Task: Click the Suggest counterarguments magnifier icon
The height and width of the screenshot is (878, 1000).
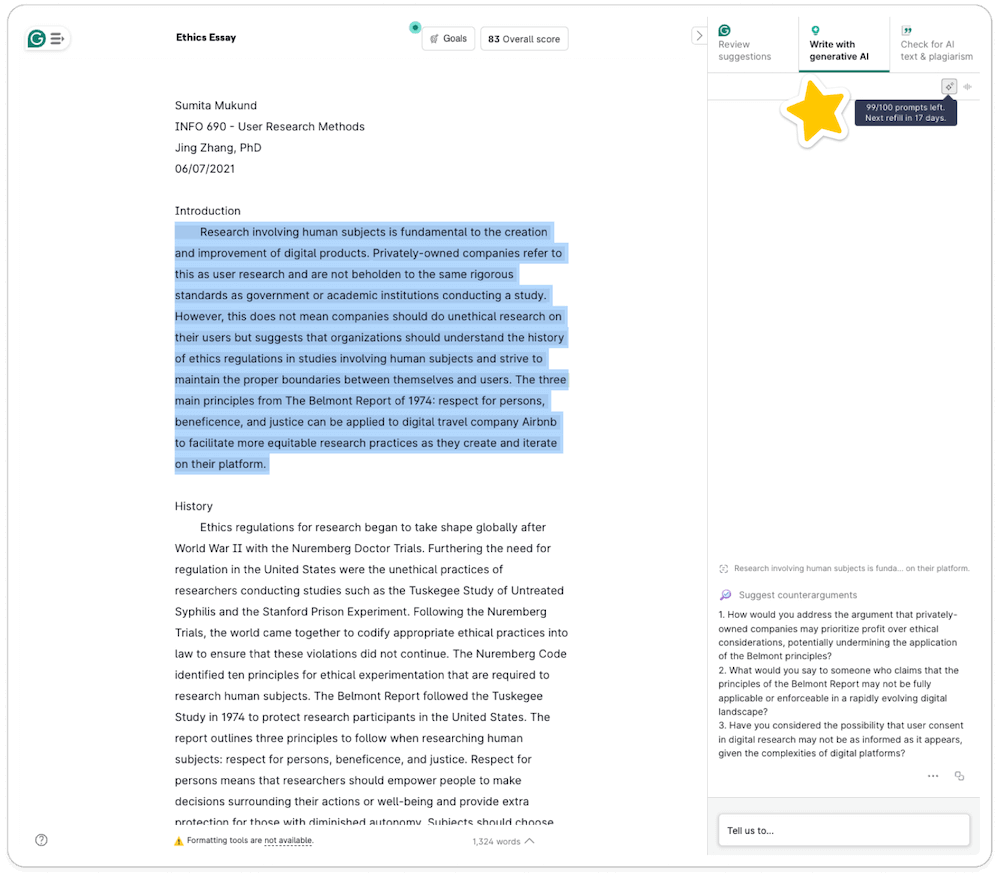Action: [x=726, y=595]
